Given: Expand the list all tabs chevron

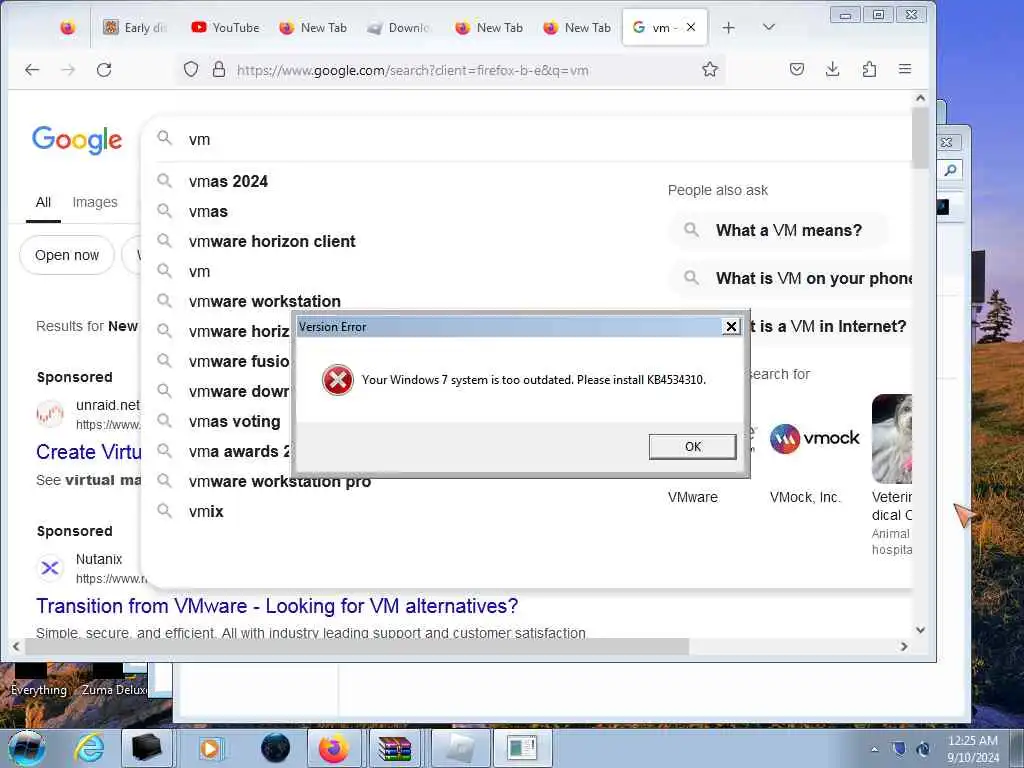Looking at the screenshot, I should coord(769,27).
